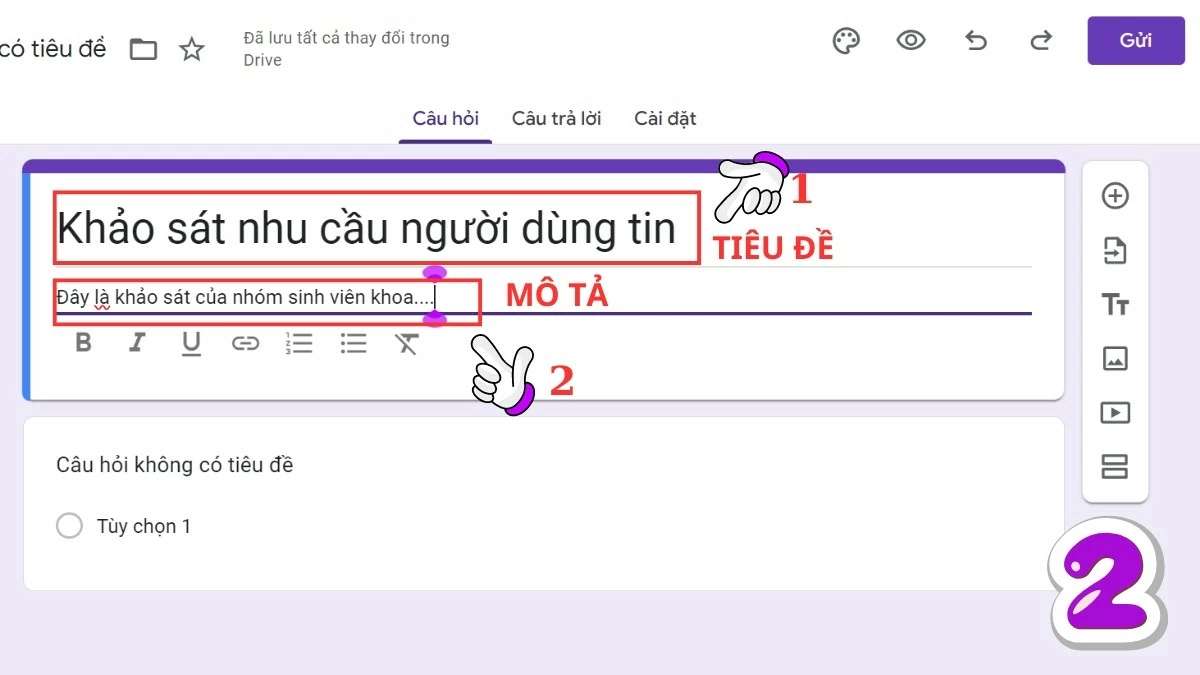This screenshot has height=675, width=1200.
Task: Add a new question with the plus icon
Action: tap(1115, 195)
